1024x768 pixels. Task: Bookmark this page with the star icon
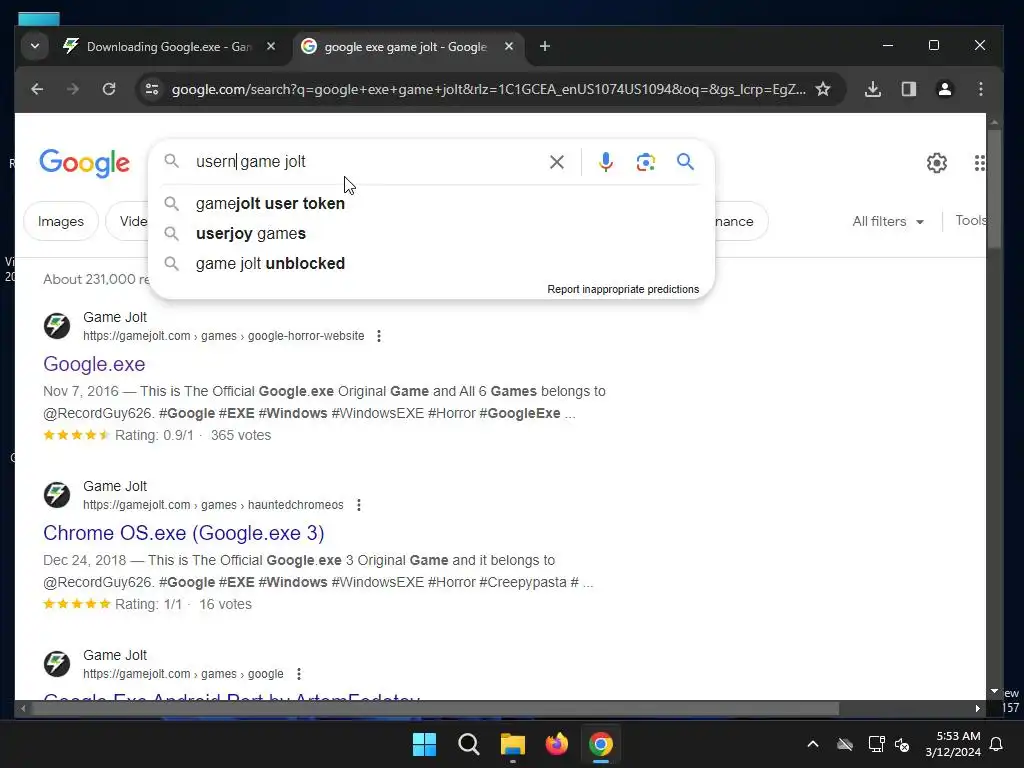pos(823,89)
